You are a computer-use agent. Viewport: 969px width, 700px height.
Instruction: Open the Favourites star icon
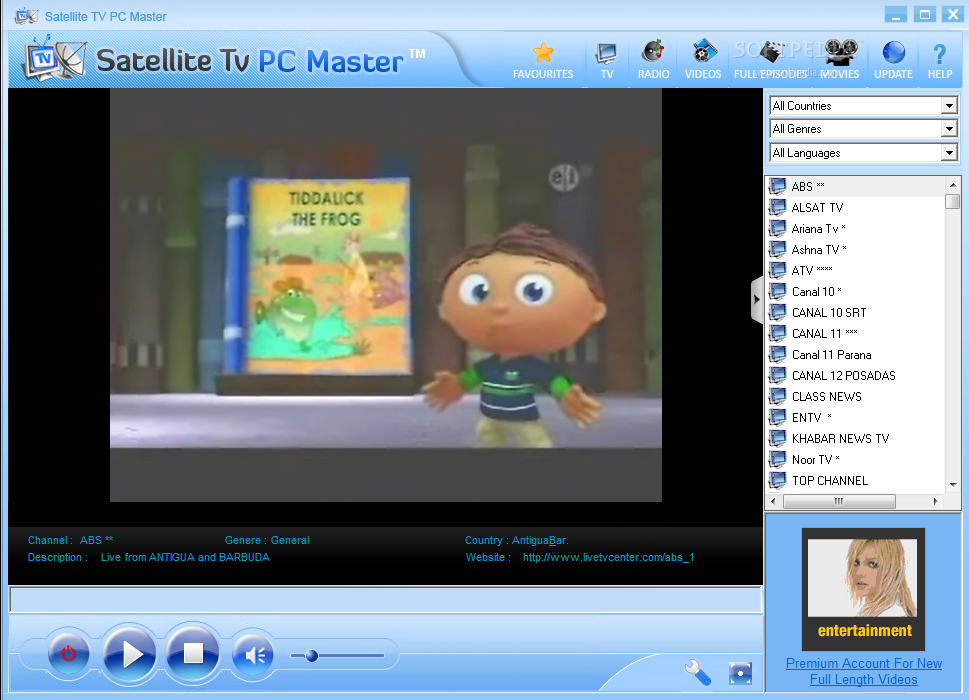point(543,53)
